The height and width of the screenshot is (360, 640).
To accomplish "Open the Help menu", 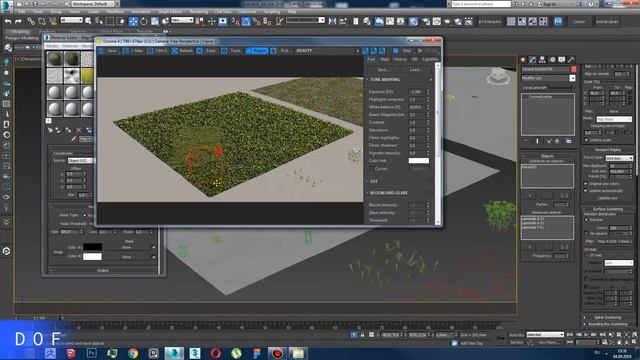I will coord(292,12).
